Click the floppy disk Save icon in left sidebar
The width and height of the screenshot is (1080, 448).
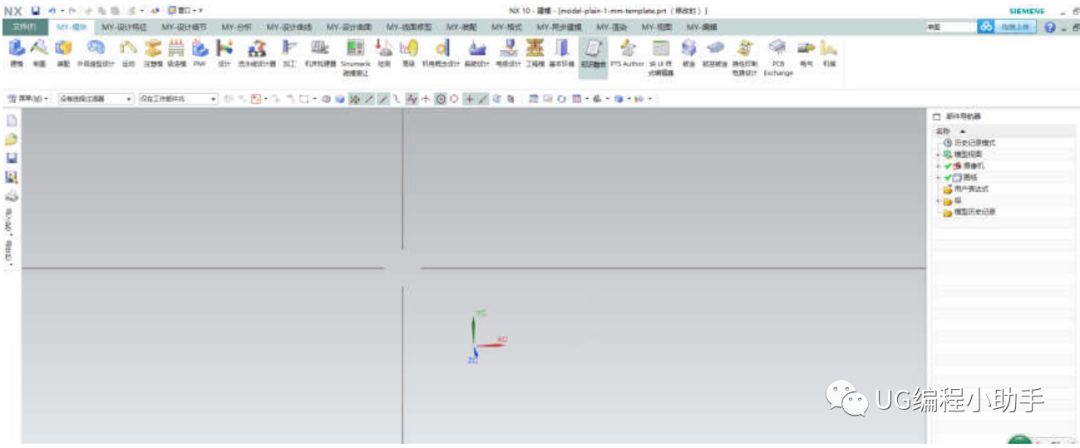coord(10,158)
